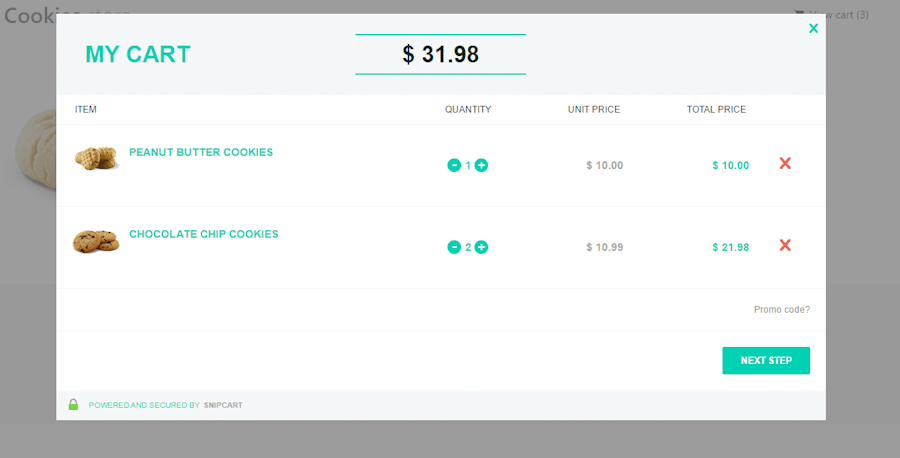Screen dimensions: 900x458
Task: Open the Promo code field link
Action: (782, 309)
